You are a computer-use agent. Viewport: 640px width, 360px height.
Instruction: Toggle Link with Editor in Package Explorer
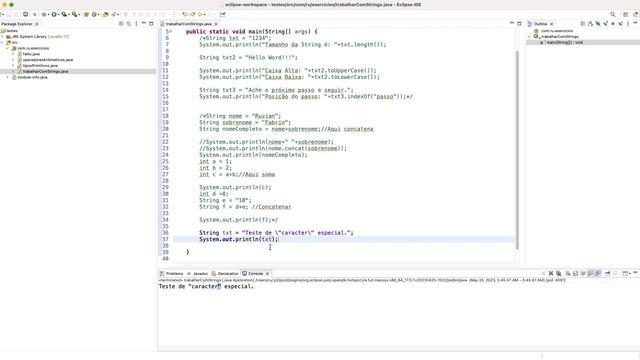(x=129, y=24)
